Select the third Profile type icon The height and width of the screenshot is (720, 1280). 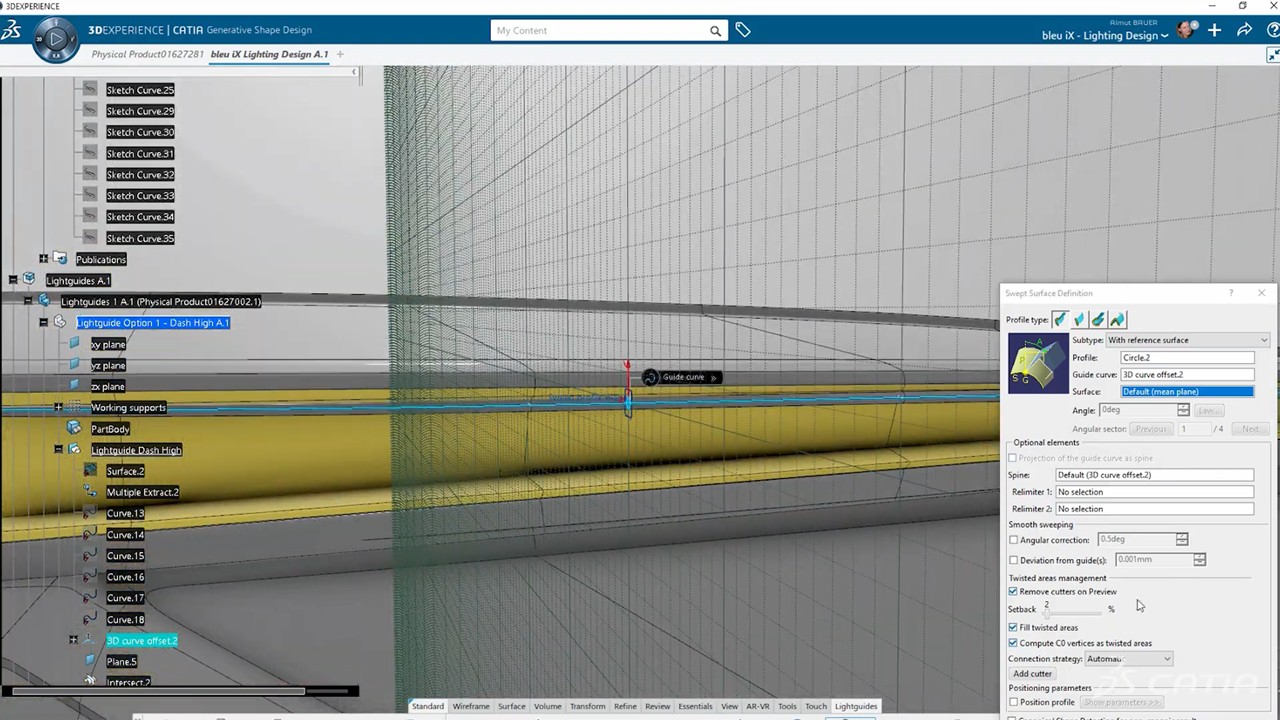pyautogui.click(x=1098, y=320)
